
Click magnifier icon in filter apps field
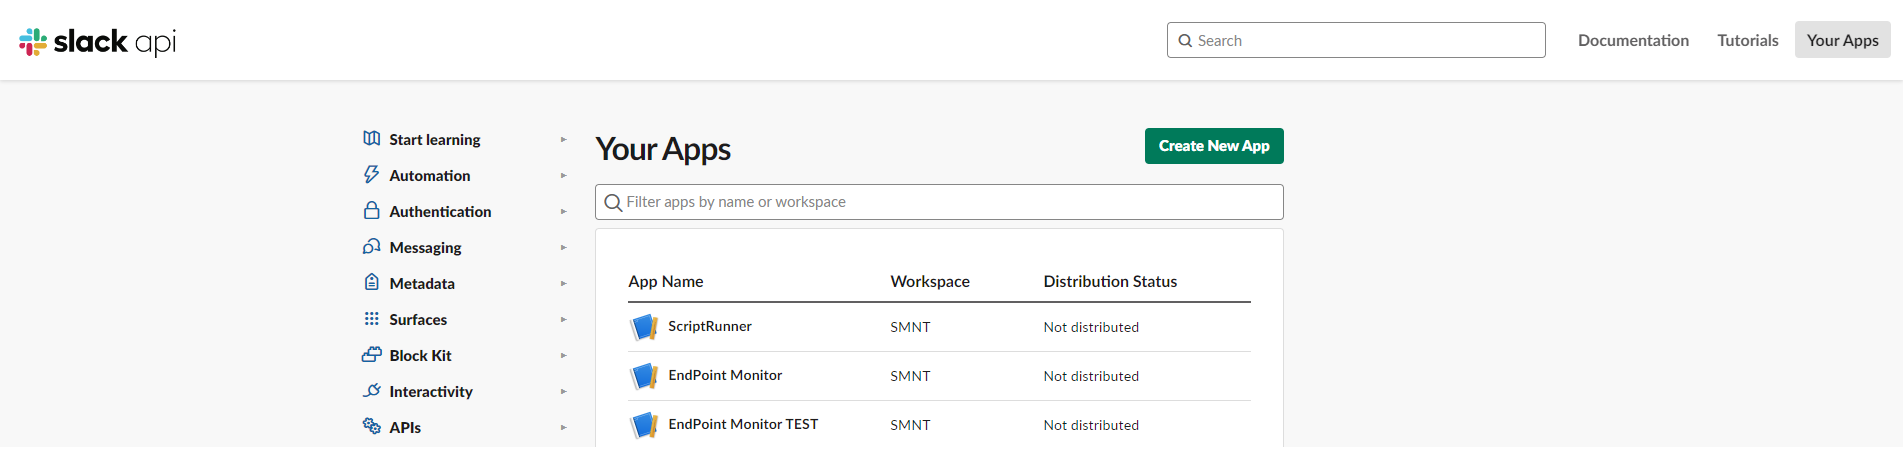coord(614,203)
